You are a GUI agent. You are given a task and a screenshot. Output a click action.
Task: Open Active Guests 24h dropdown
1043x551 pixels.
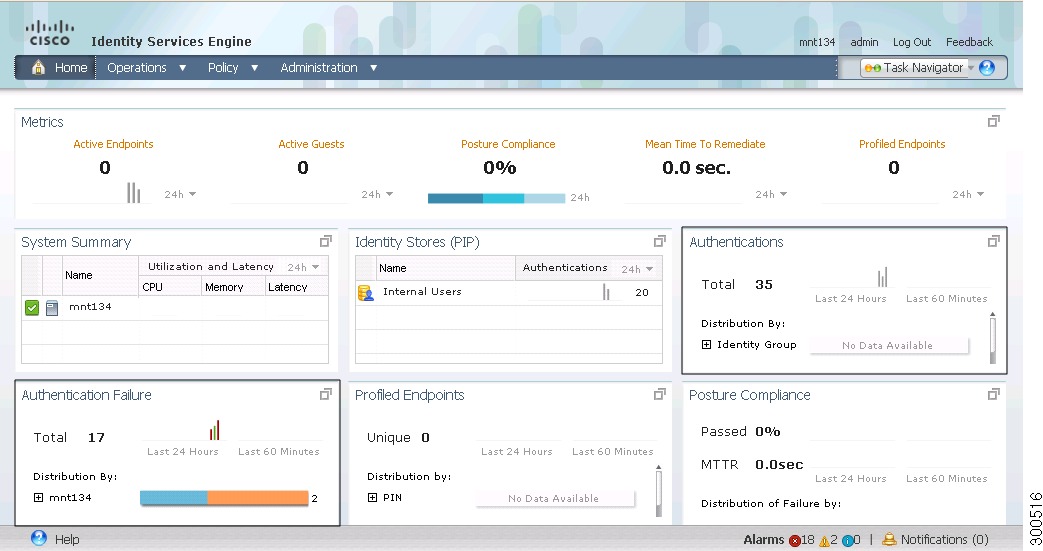click(x=377, y=194)
